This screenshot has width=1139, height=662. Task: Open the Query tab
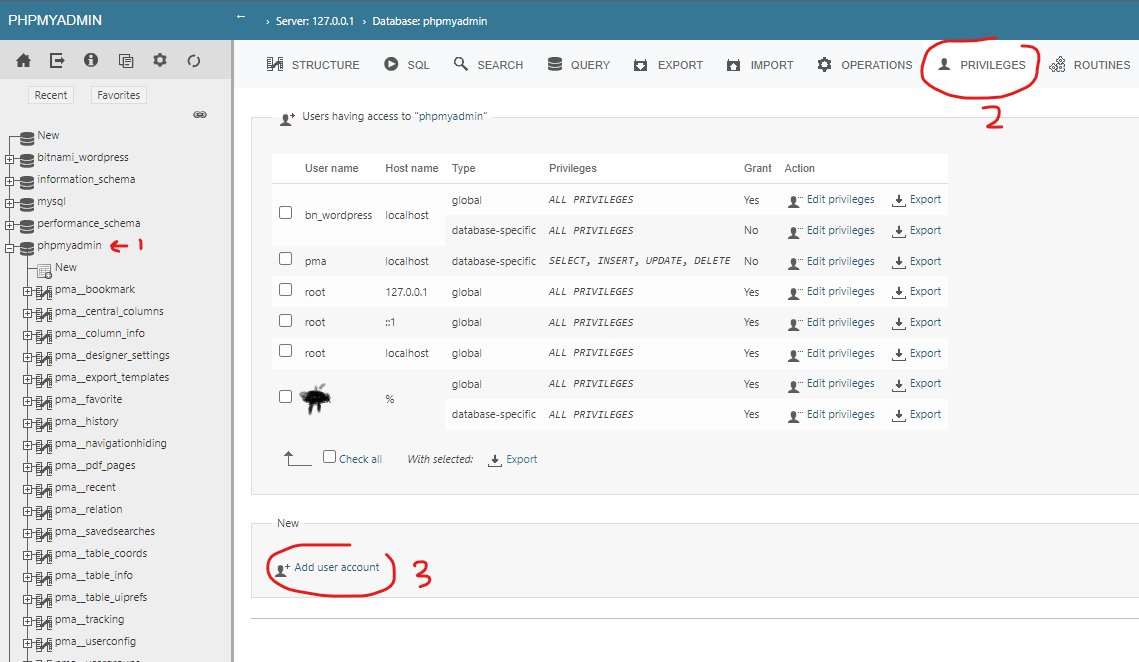[578, 65]
